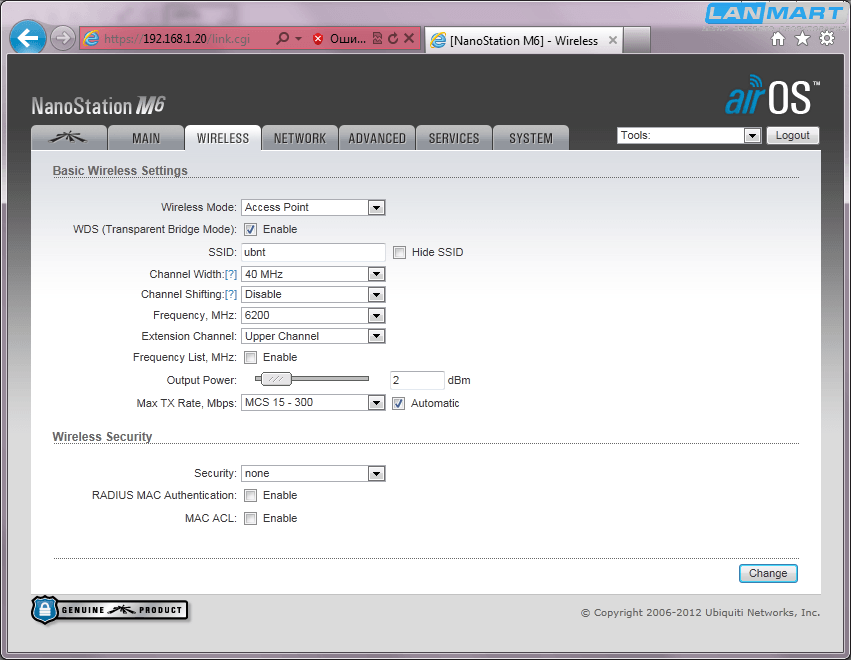This screenshot has height=660, width=851.
Task: Open the Wireless Mode dropdown
Action: coord(313,207)
